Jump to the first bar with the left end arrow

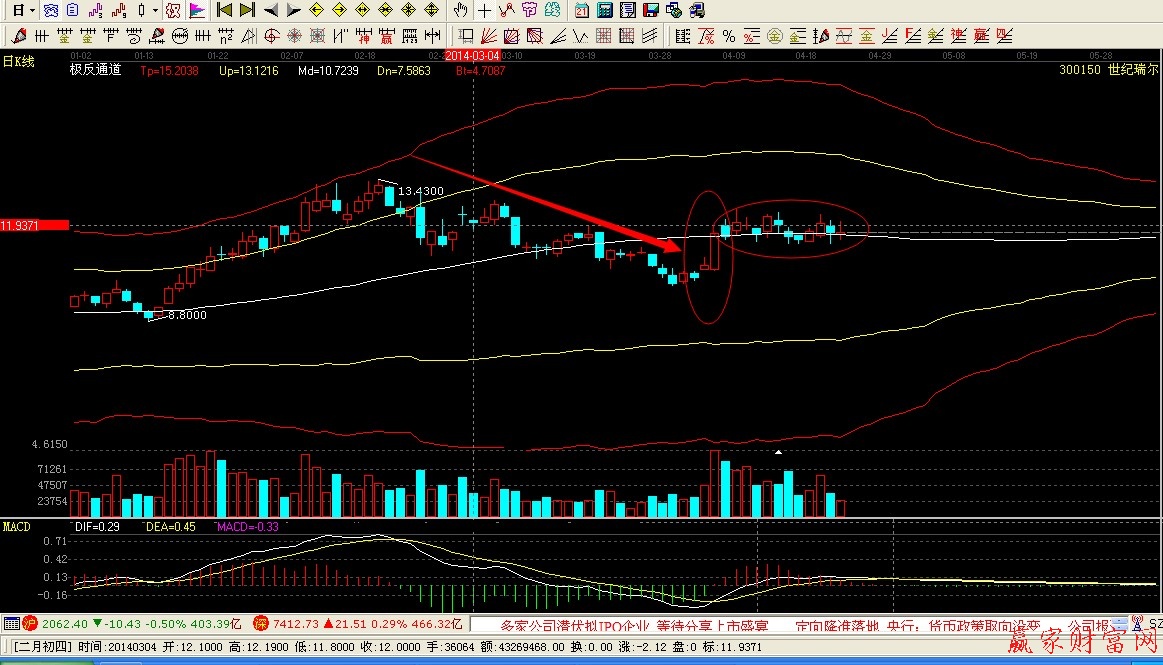click(x=225, y=11)
